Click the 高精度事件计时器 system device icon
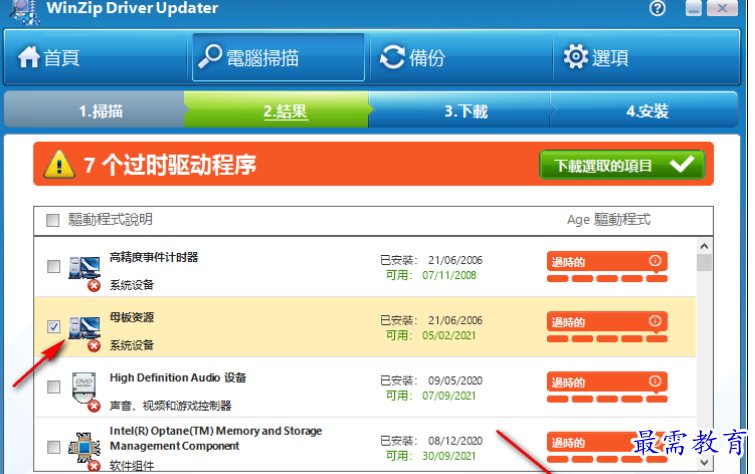755x474 pixels. (85, 272)
